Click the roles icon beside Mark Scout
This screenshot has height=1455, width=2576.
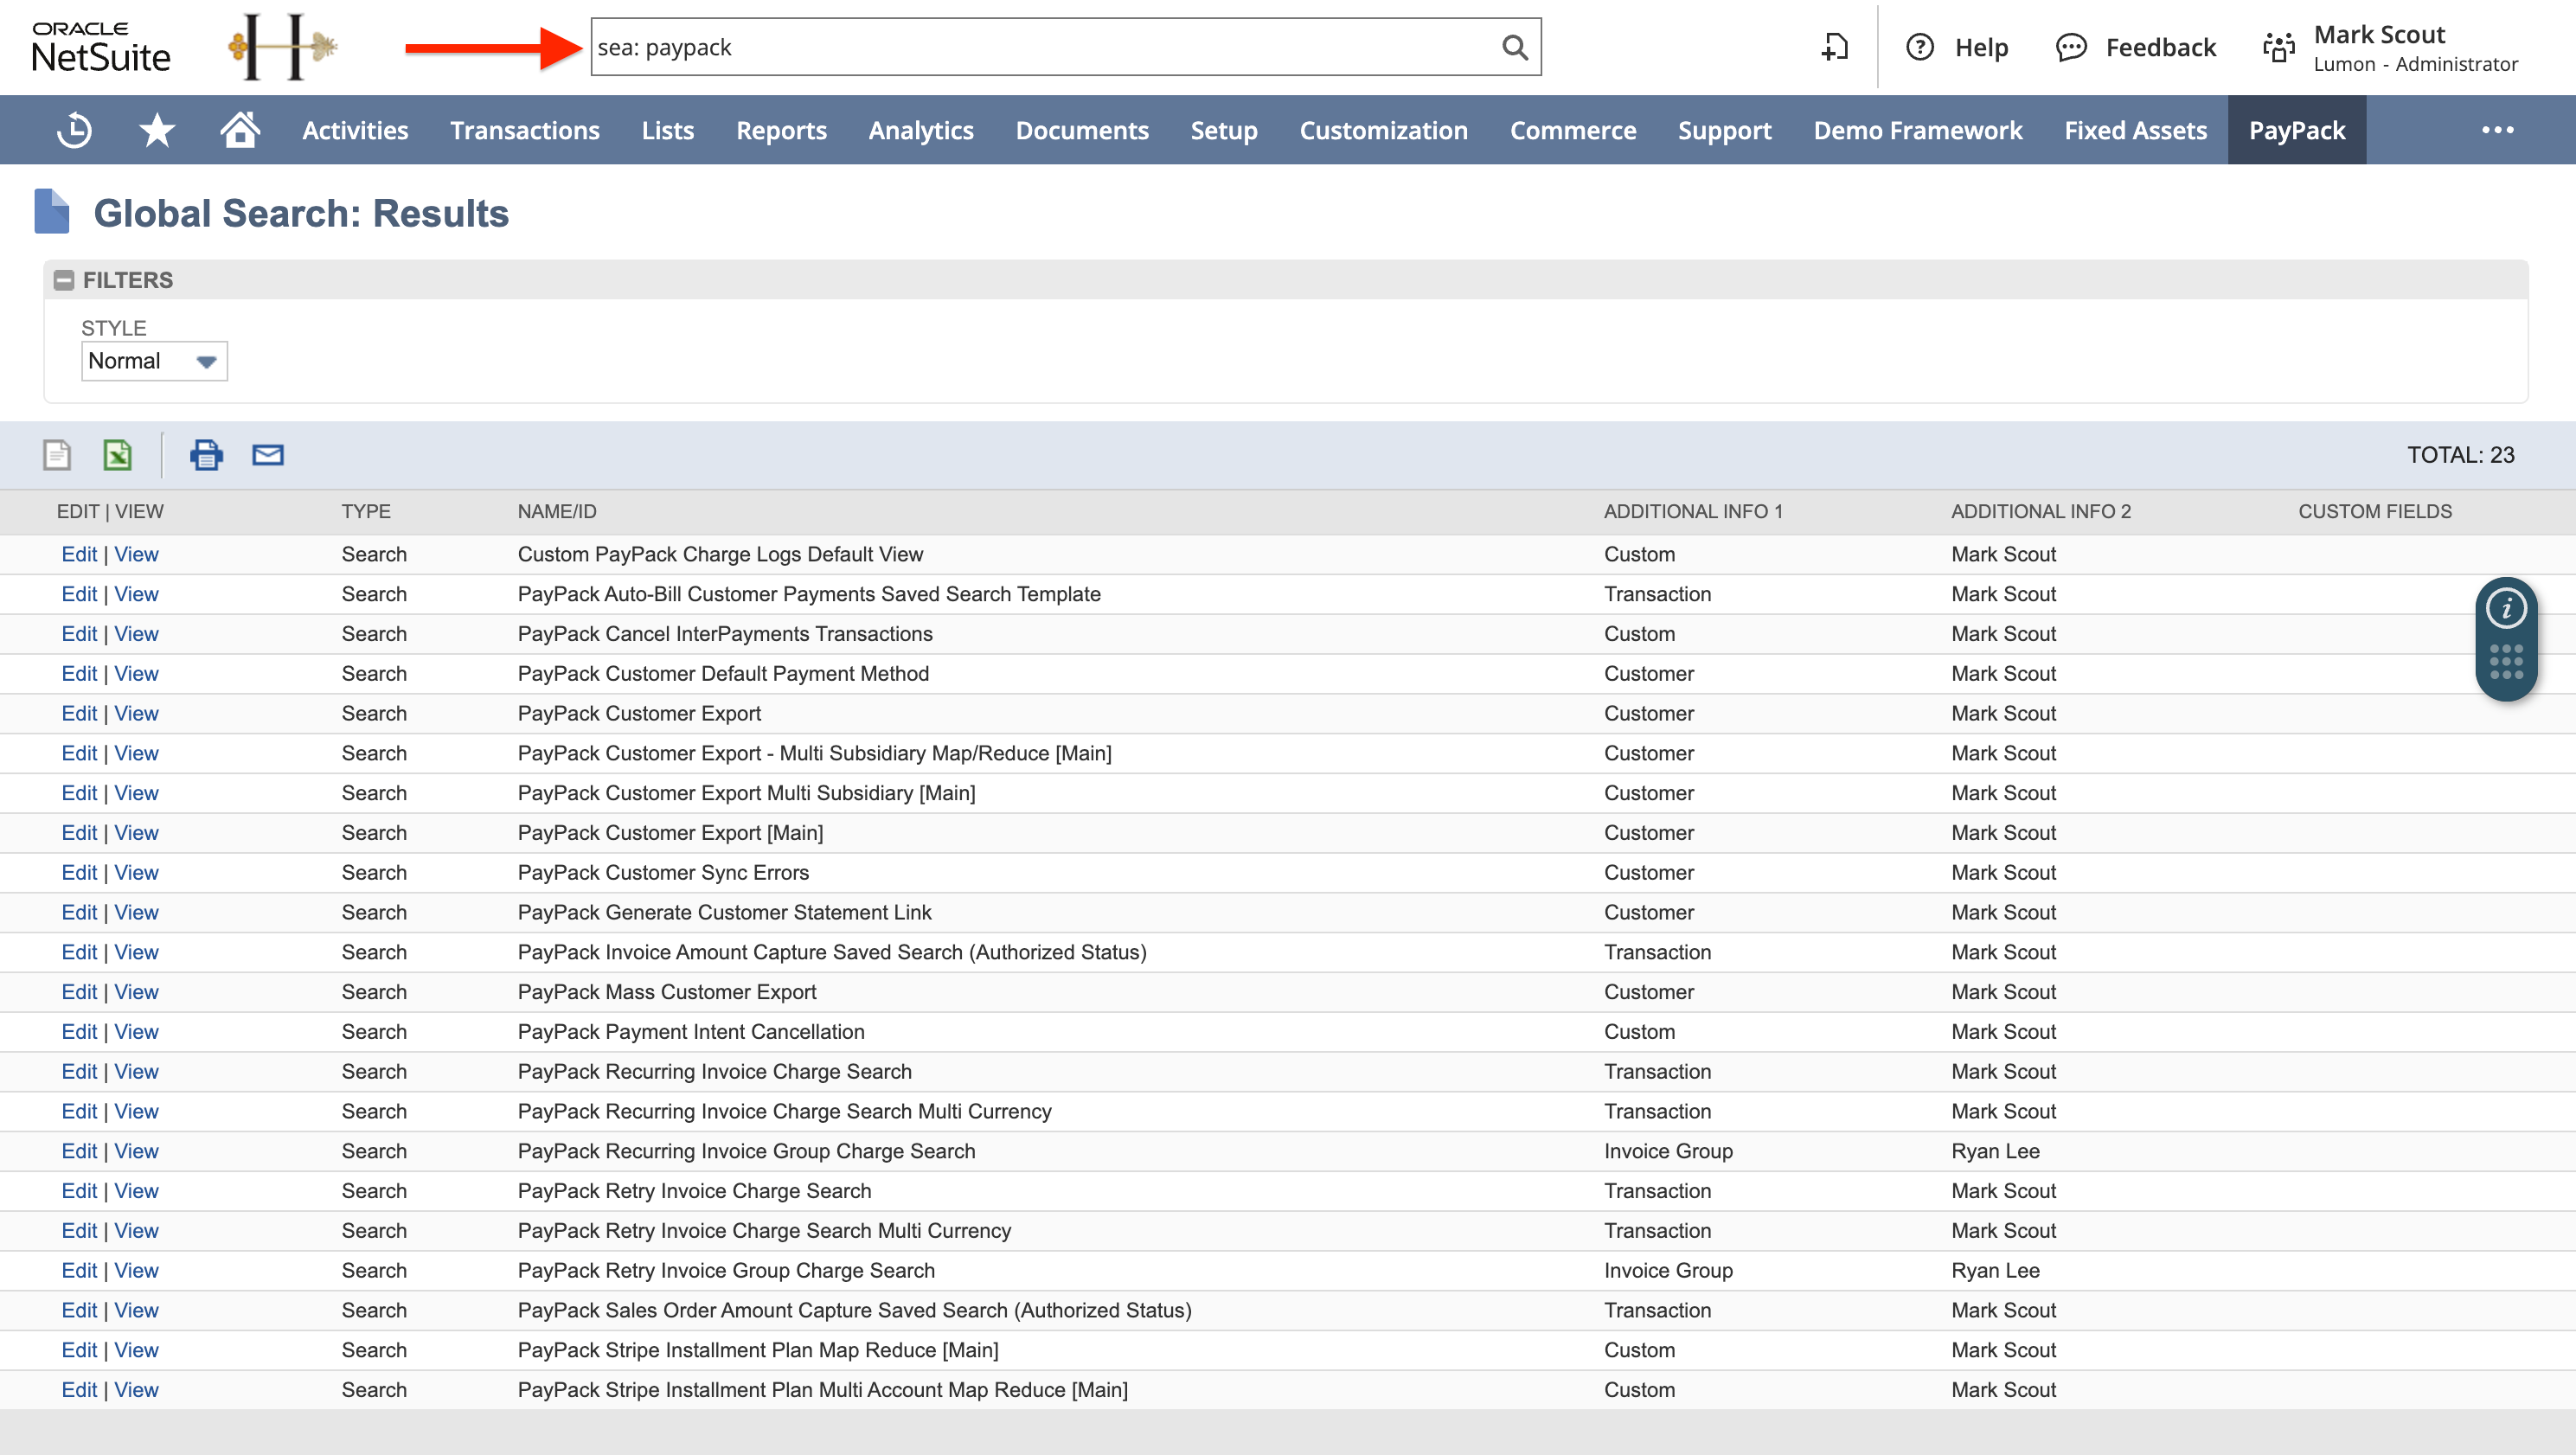click(2278, 46)
